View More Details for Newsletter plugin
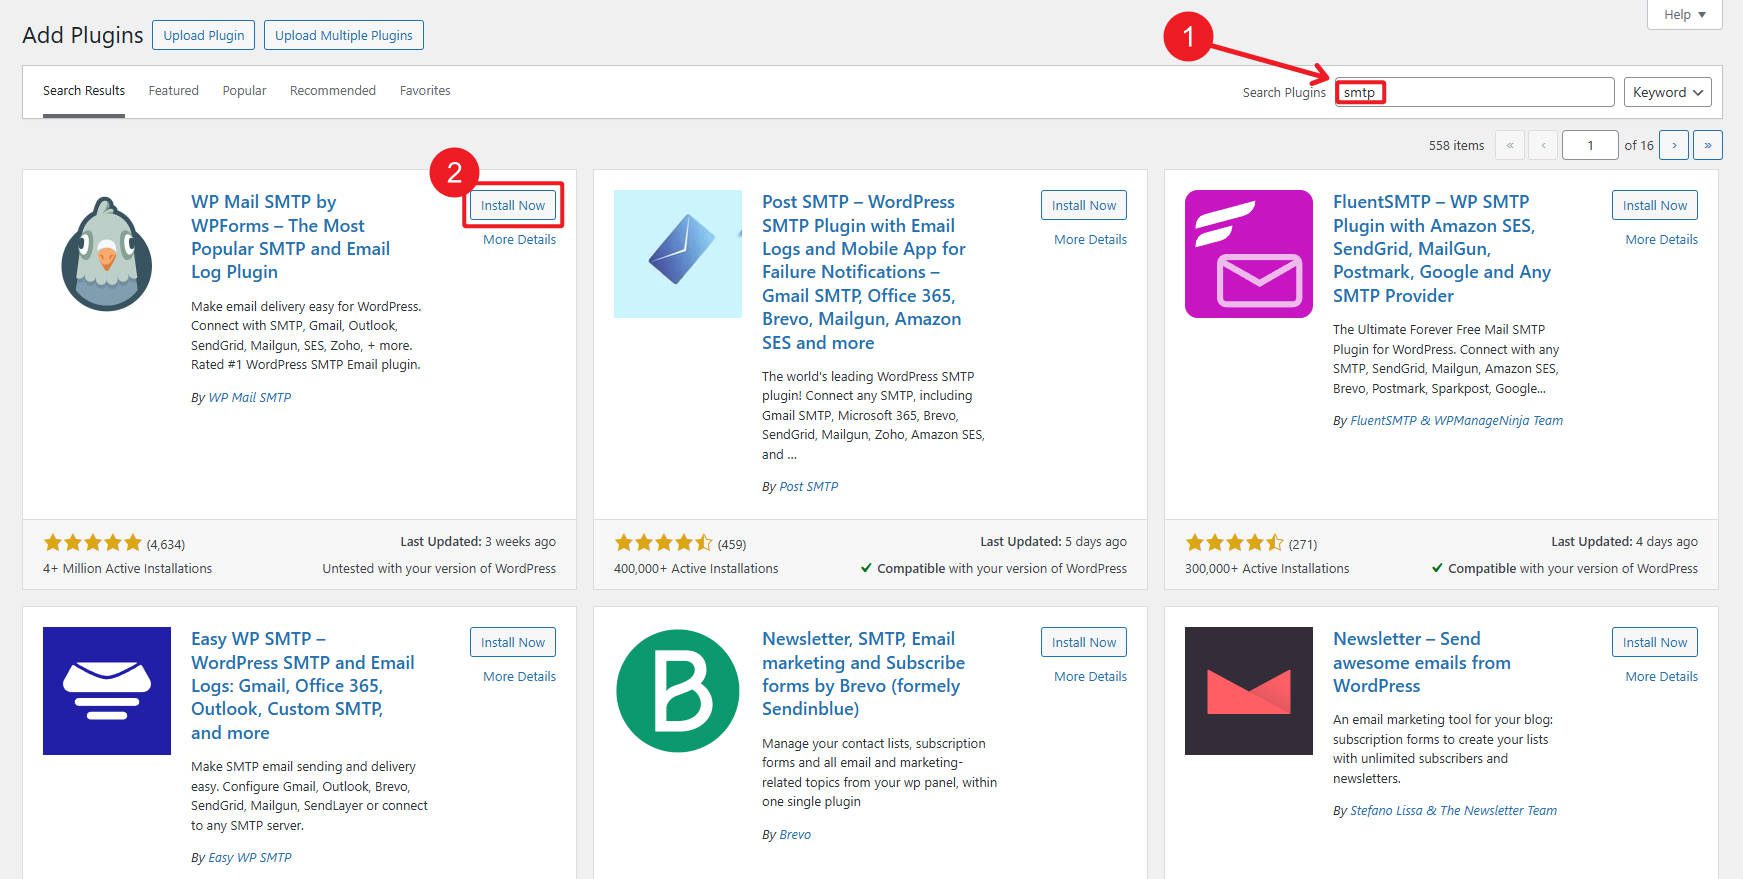 pyautogui.click(x=1661, y=676)
